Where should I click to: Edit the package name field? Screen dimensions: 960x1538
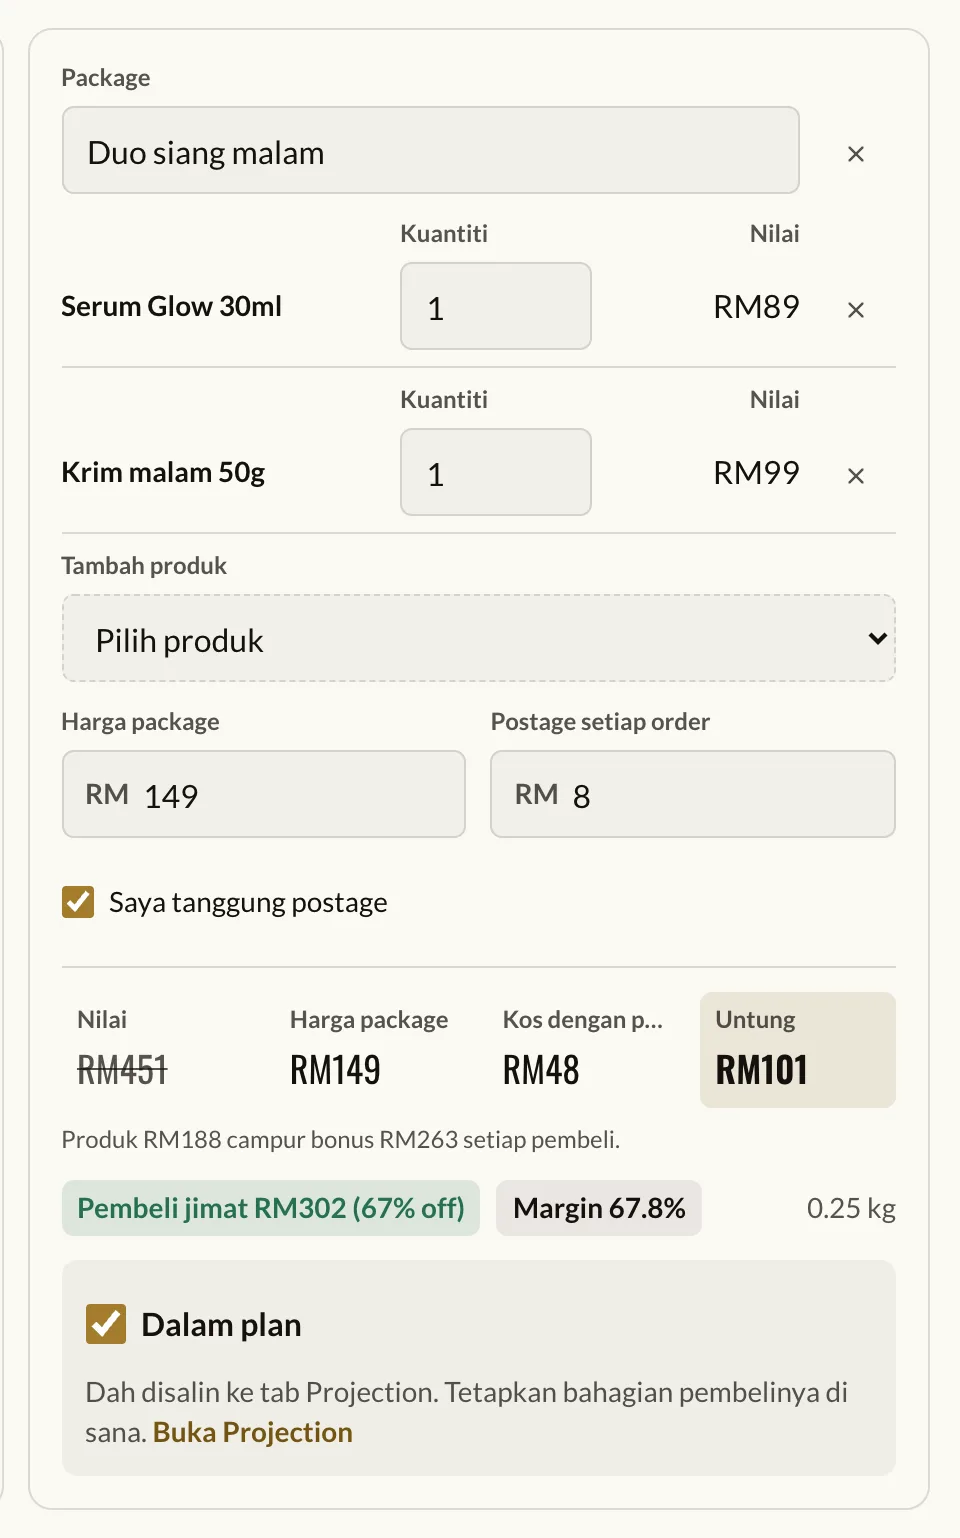tap(431, 150)
